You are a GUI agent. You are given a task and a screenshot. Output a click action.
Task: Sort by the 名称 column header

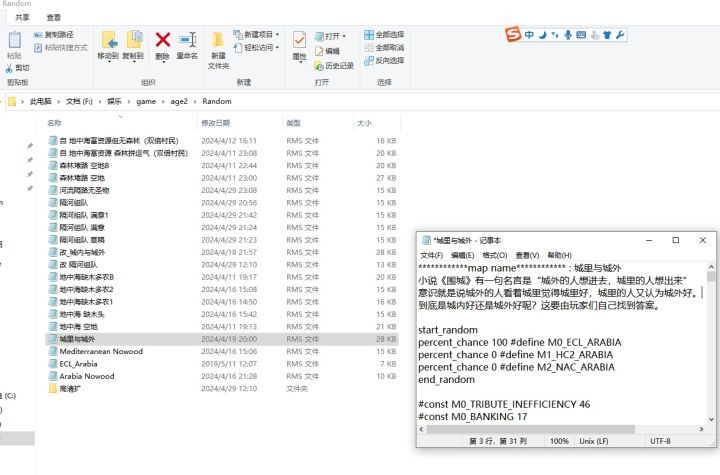coord(54,123)
